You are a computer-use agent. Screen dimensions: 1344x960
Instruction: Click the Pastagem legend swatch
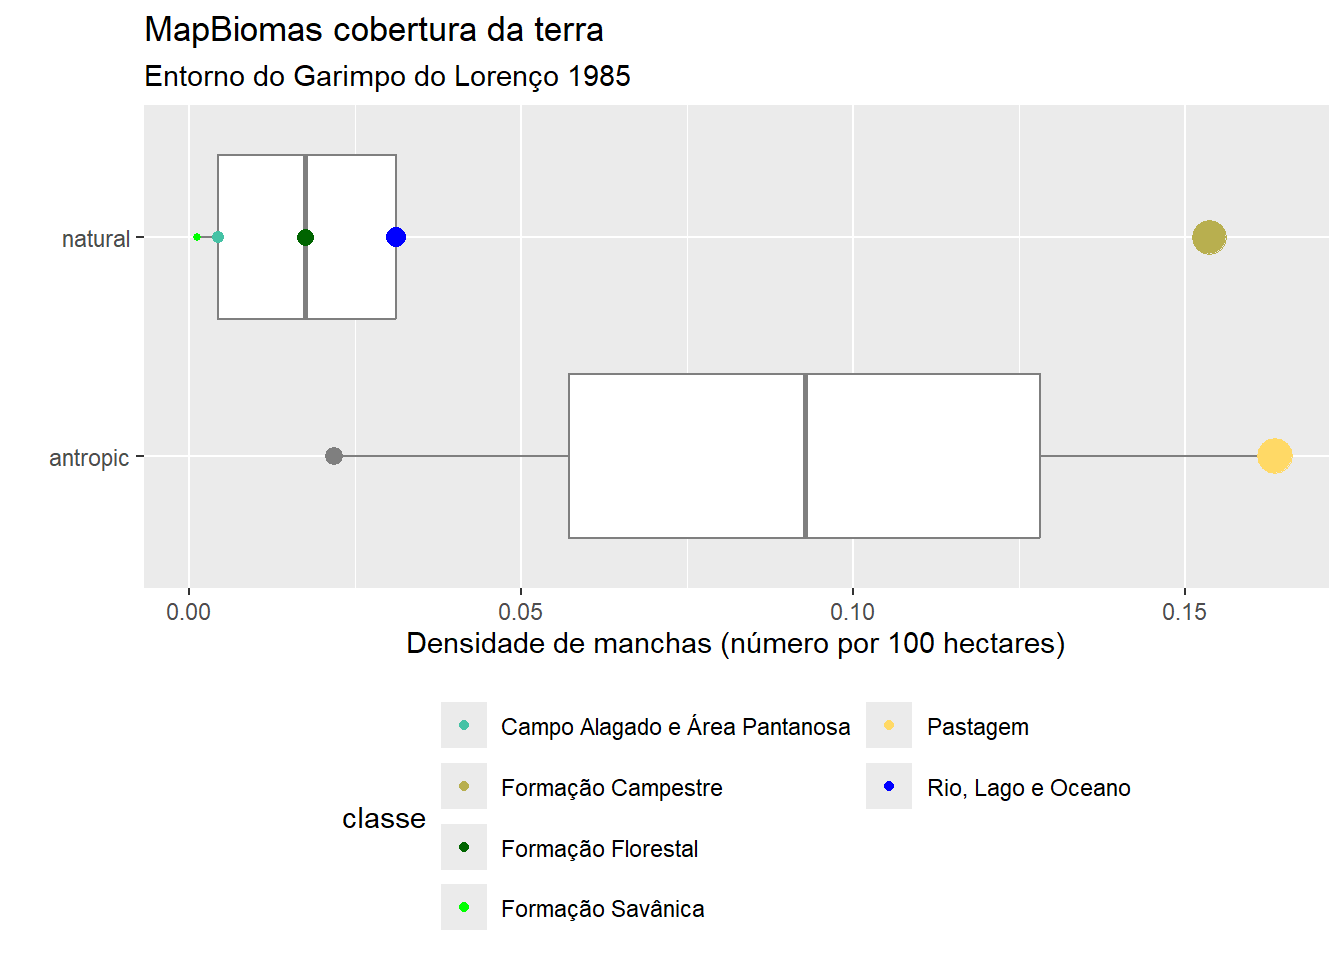889,725
